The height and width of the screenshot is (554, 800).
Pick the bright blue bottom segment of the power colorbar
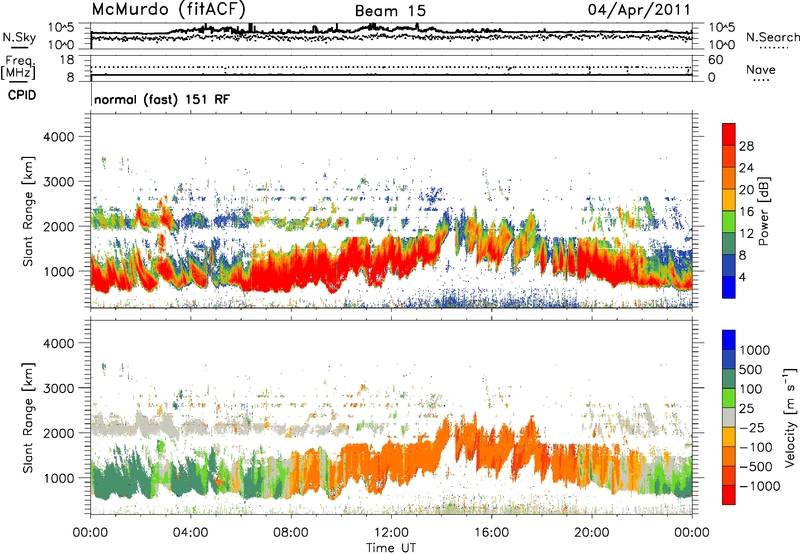(x=729, y=288)
